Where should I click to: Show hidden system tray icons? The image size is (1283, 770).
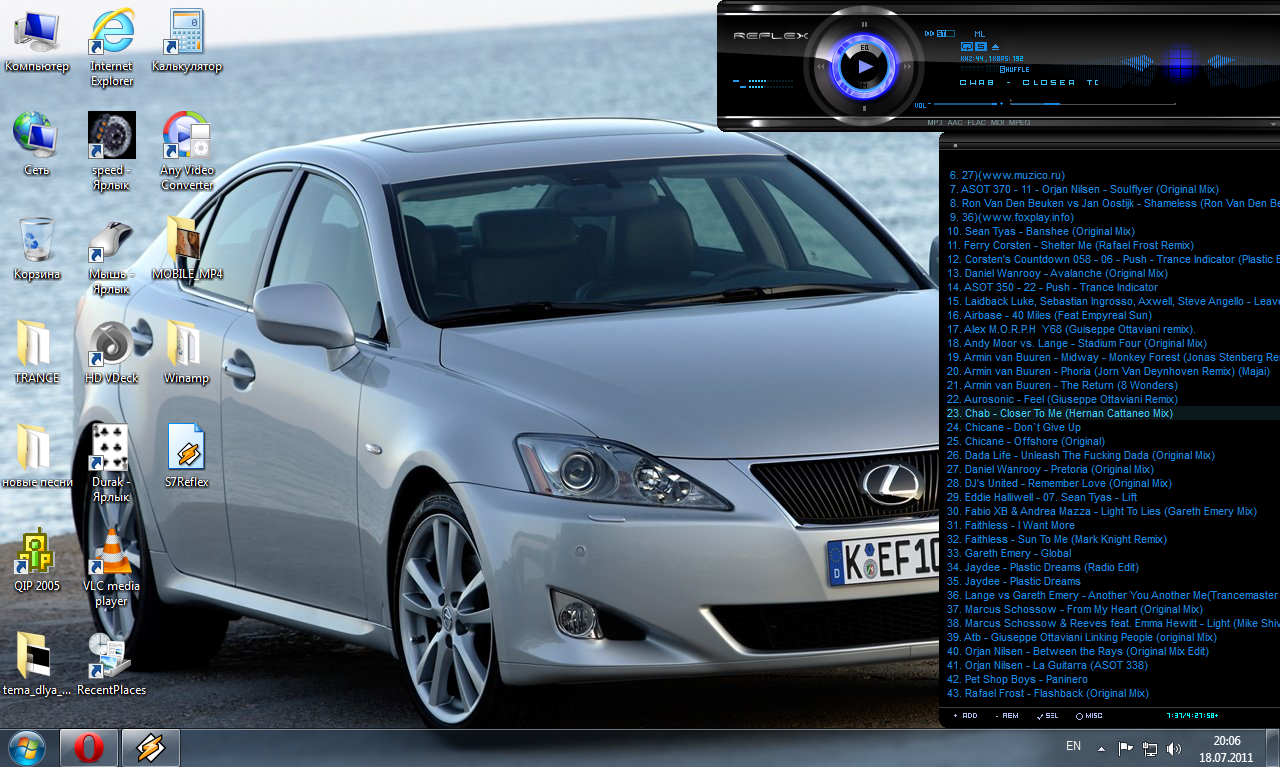[1101, 749]
